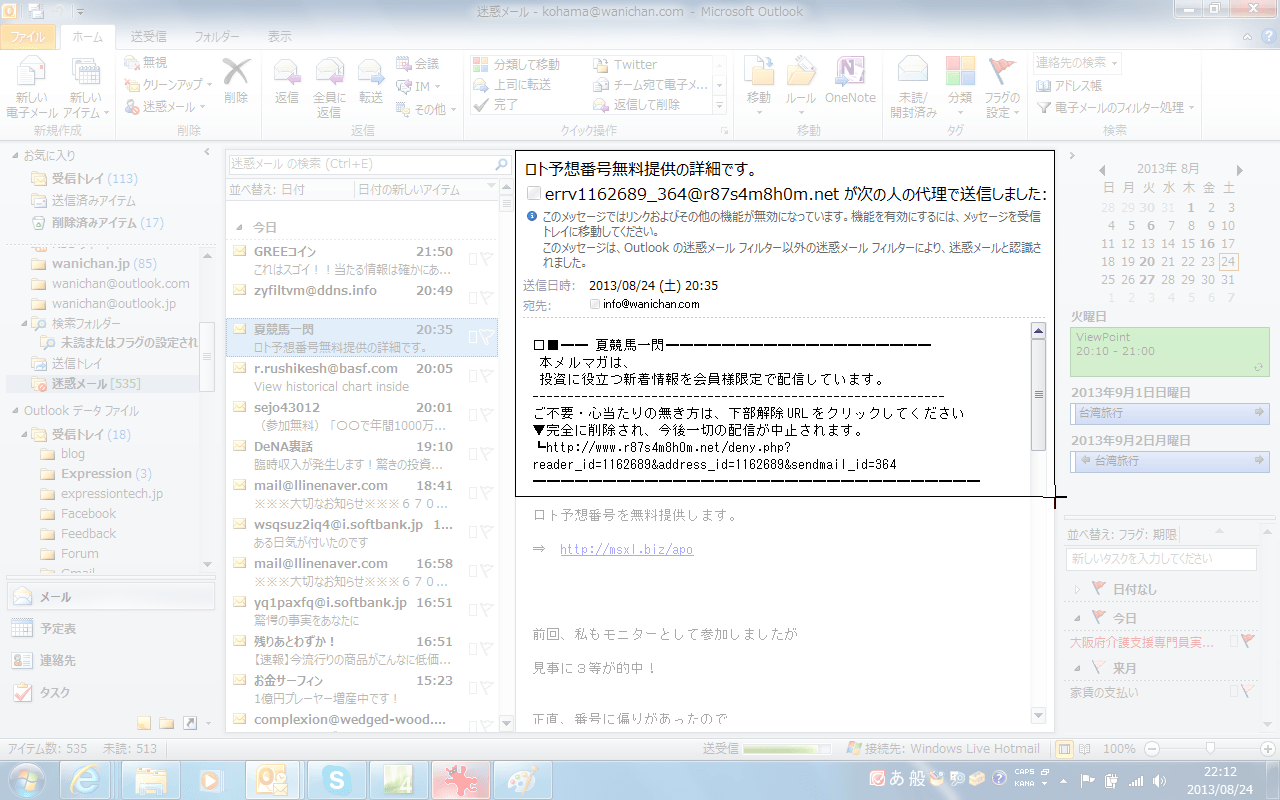Open Skype from the taskbar
This screenshot has width=1280, height=800.
pos(335,779)
